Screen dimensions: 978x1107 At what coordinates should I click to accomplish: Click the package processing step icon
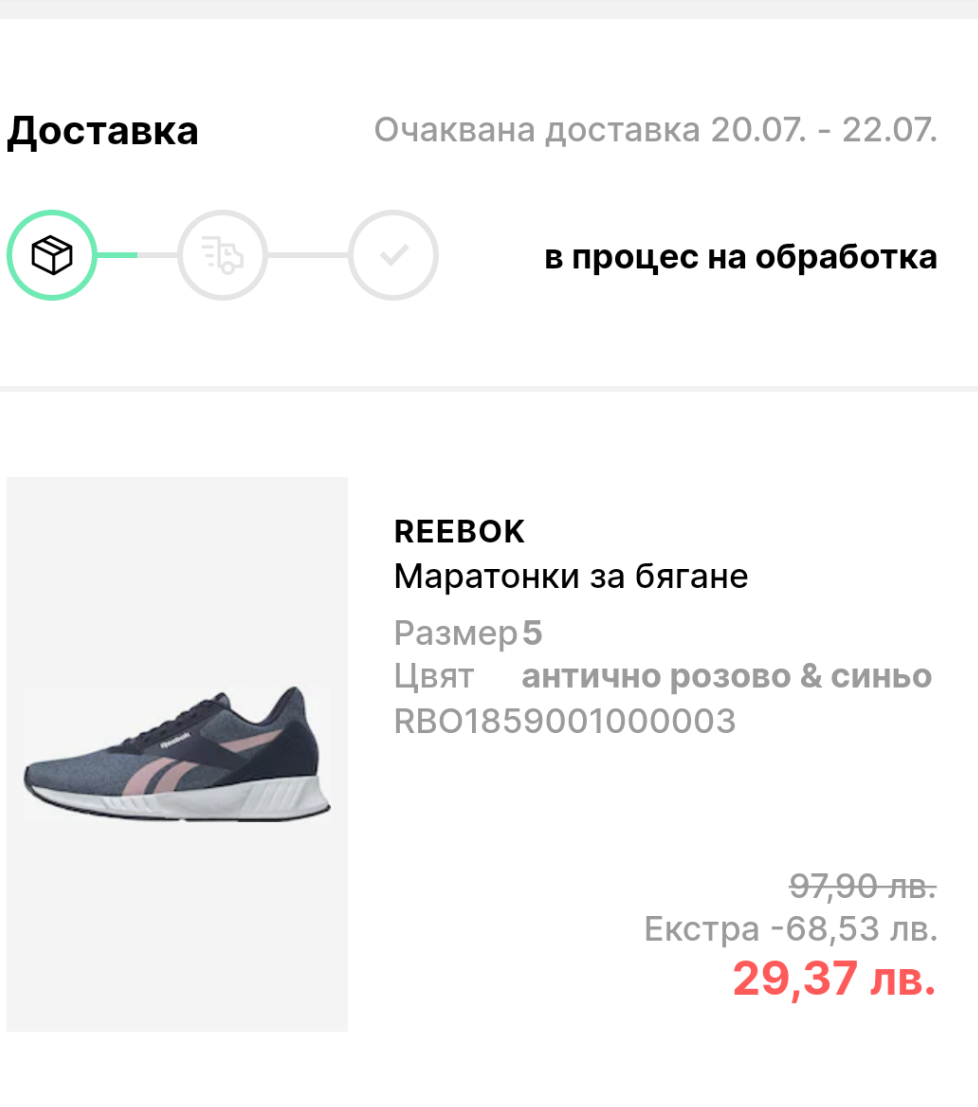pos(53,256)
